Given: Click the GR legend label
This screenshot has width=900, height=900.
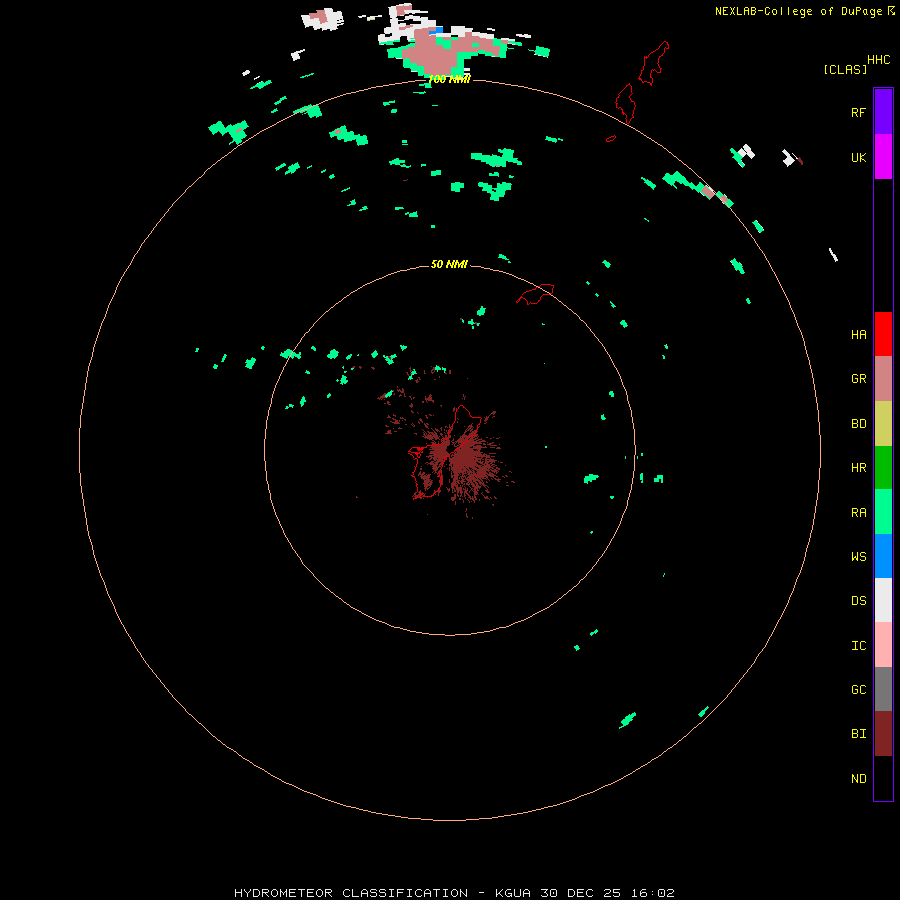Looking at the screenshot, I should click(x=858, y=379).
